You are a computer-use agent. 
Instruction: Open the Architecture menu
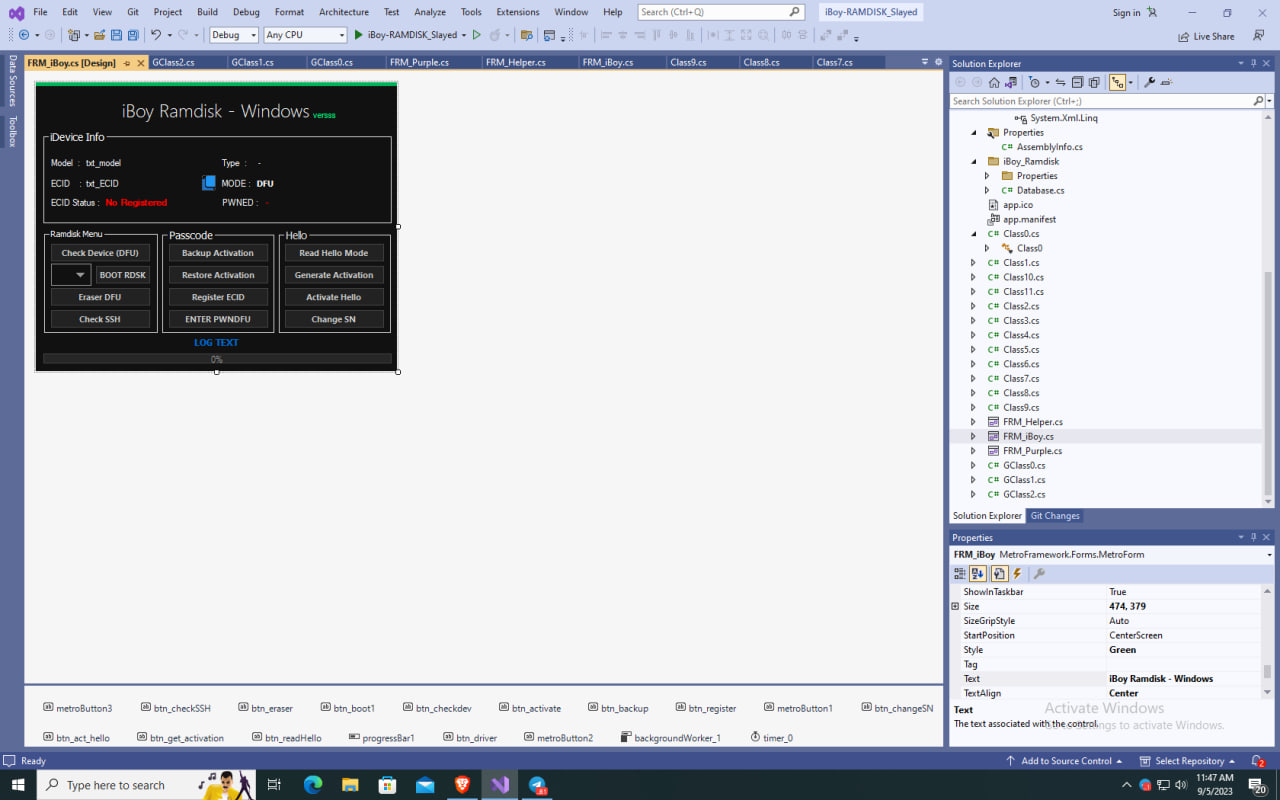(x=344, y=12)
